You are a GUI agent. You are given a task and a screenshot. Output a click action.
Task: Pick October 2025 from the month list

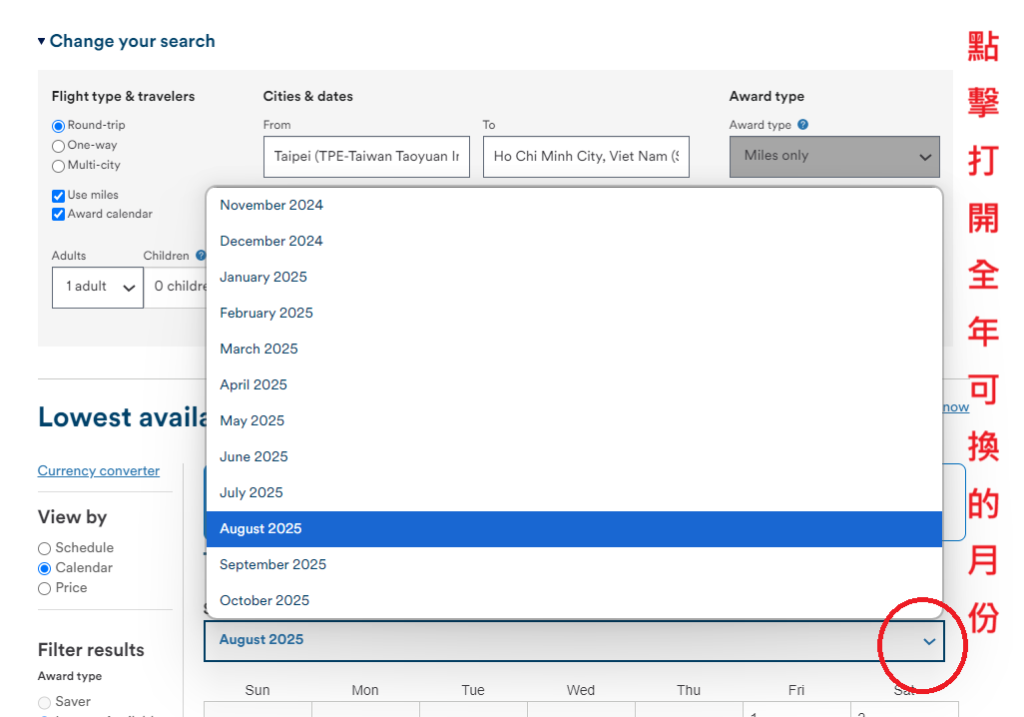(265, 601)
